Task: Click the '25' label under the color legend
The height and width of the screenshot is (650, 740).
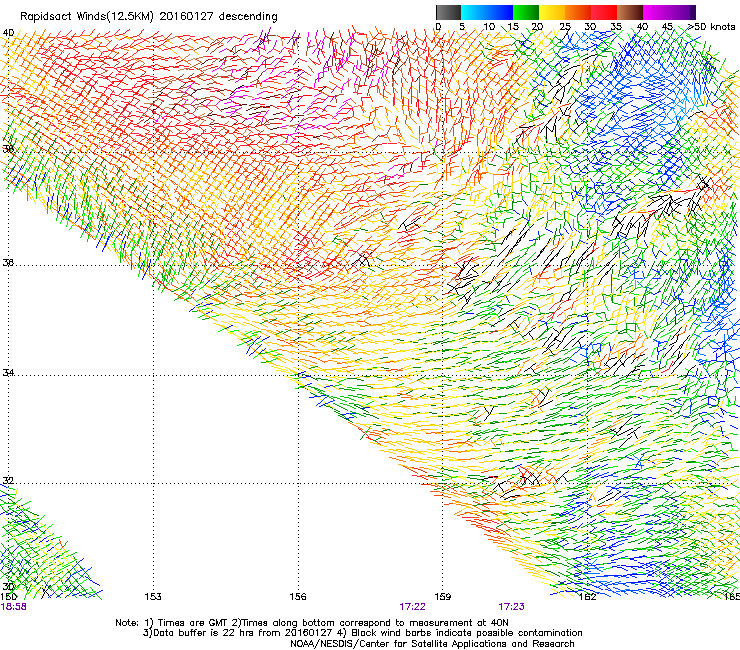Action: click(565, 27)
